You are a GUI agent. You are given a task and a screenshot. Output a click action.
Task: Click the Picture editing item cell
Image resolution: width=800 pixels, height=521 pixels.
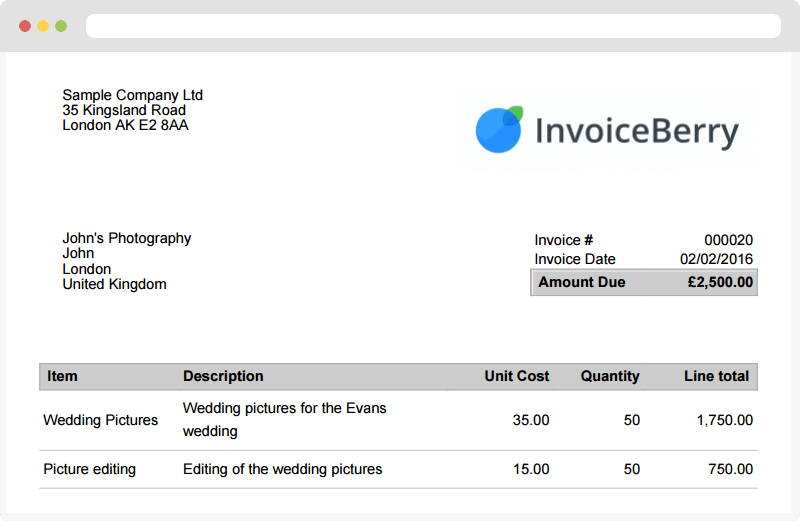pos(89,469)
